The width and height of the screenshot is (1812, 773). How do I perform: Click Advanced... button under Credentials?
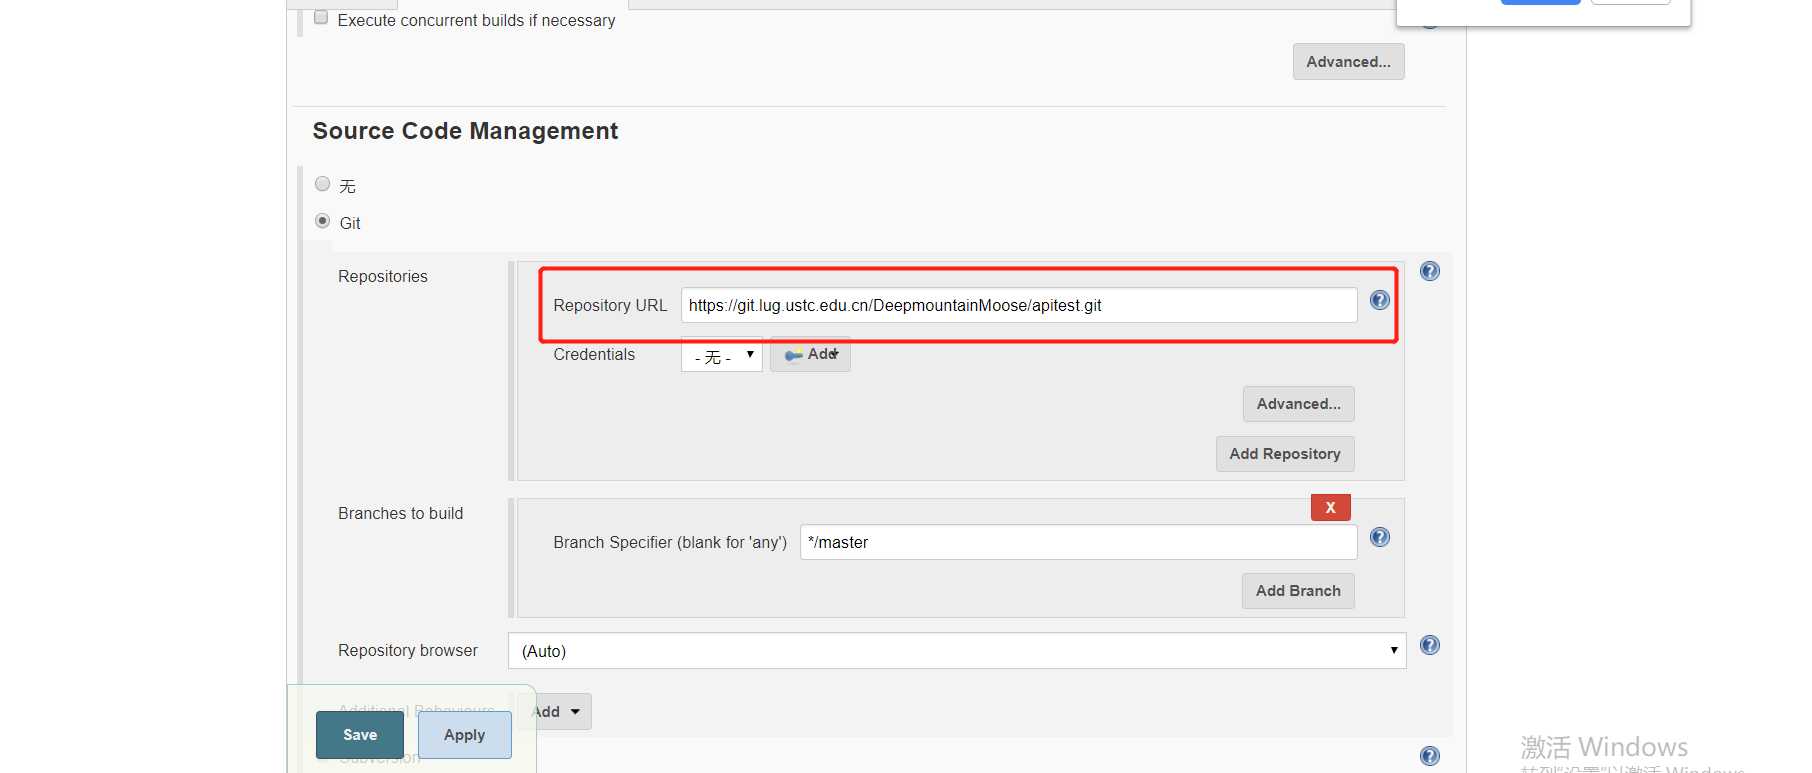(x=1299, y=404)
